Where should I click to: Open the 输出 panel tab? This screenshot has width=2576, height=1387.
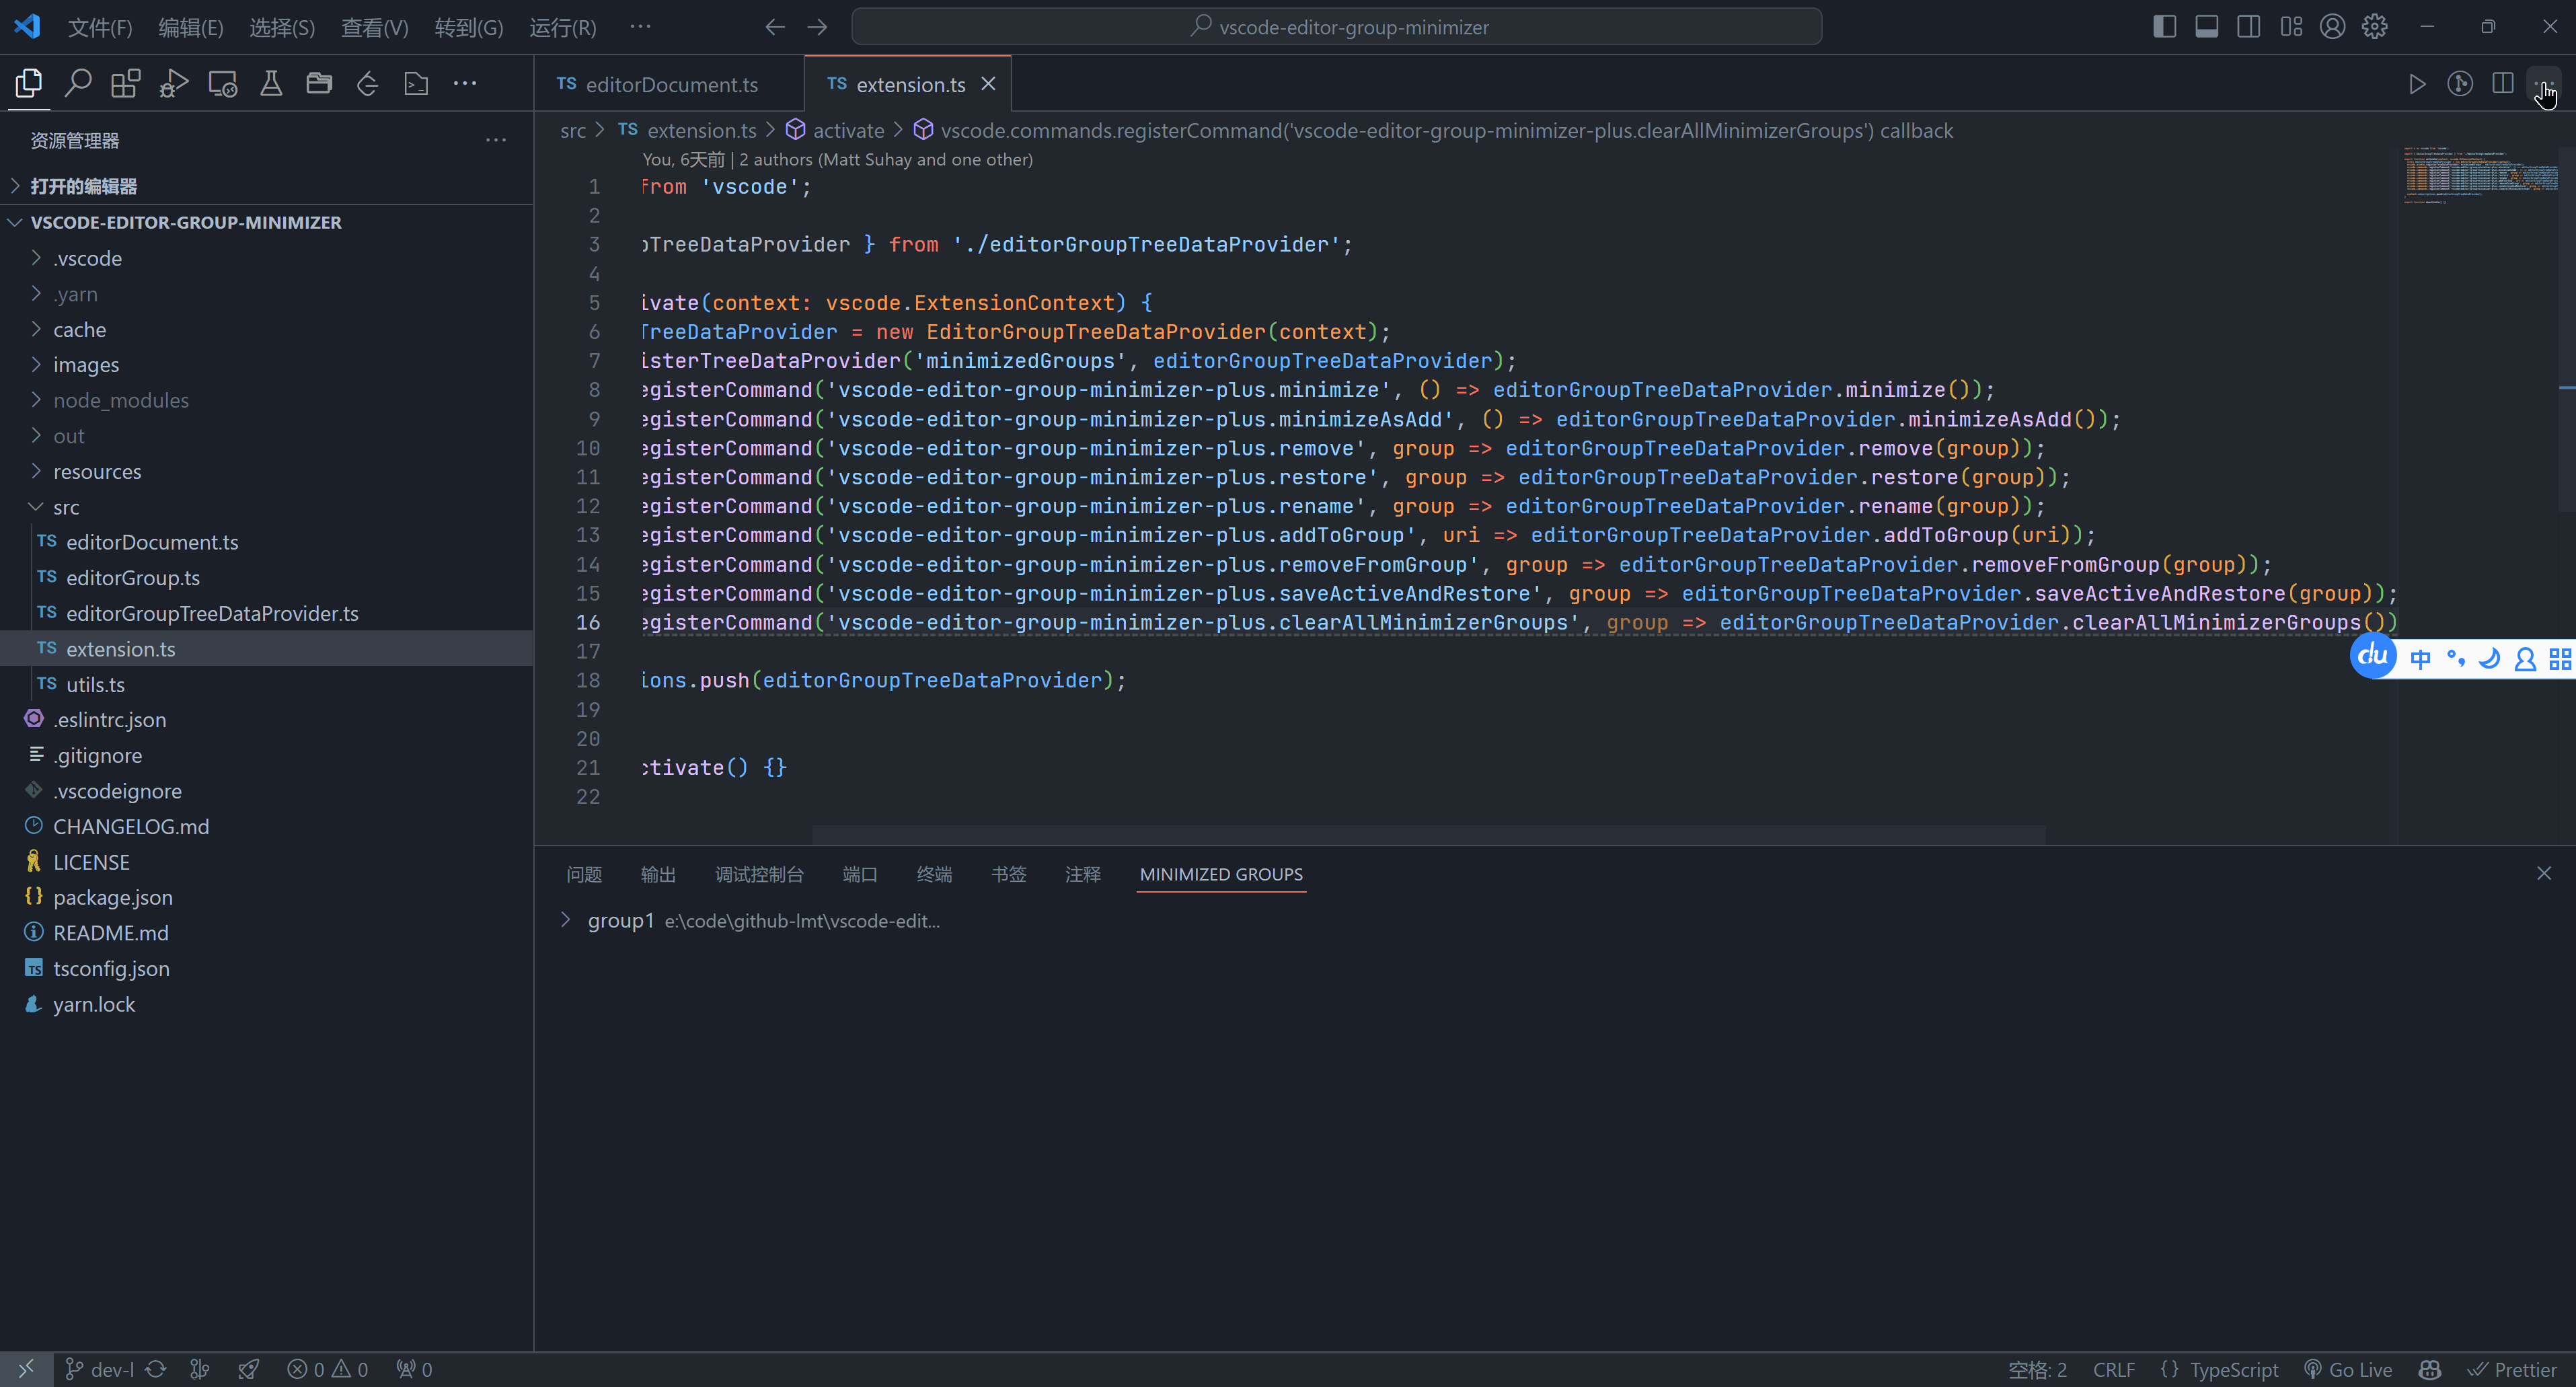(658, 874)
